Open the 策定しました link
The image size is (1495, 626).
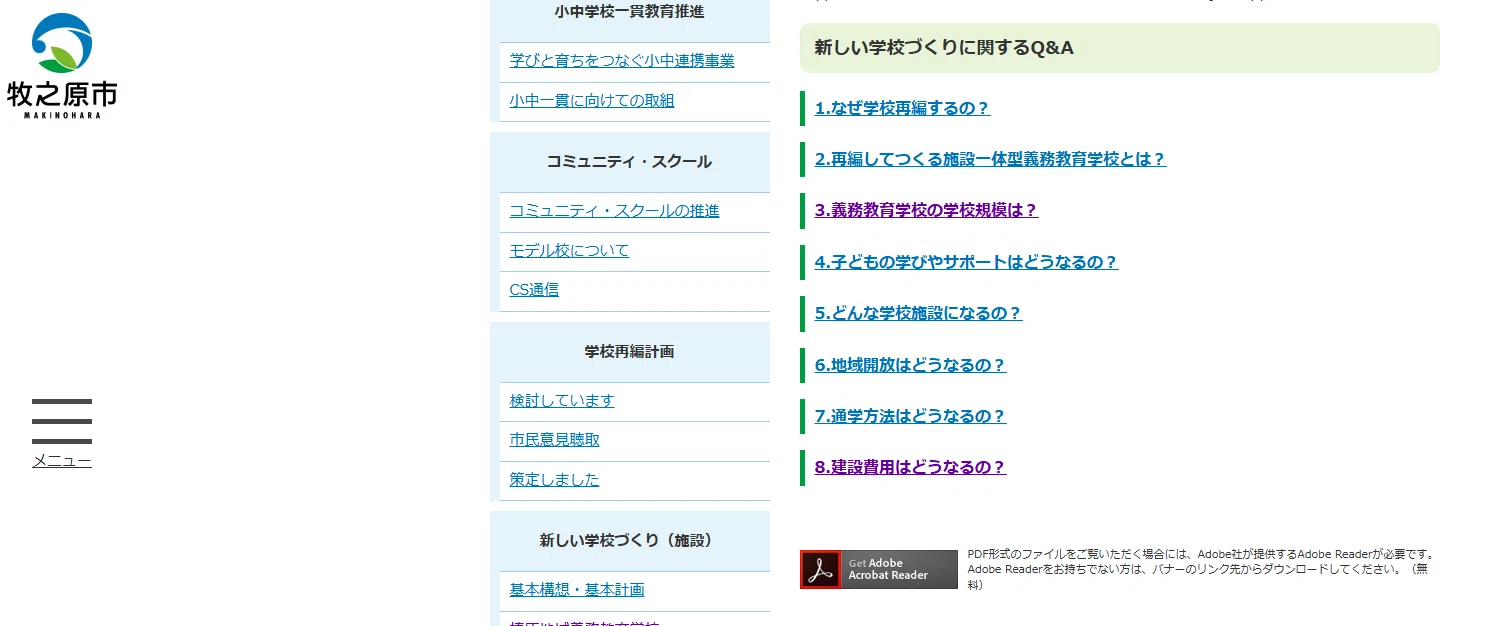(554, 480)
